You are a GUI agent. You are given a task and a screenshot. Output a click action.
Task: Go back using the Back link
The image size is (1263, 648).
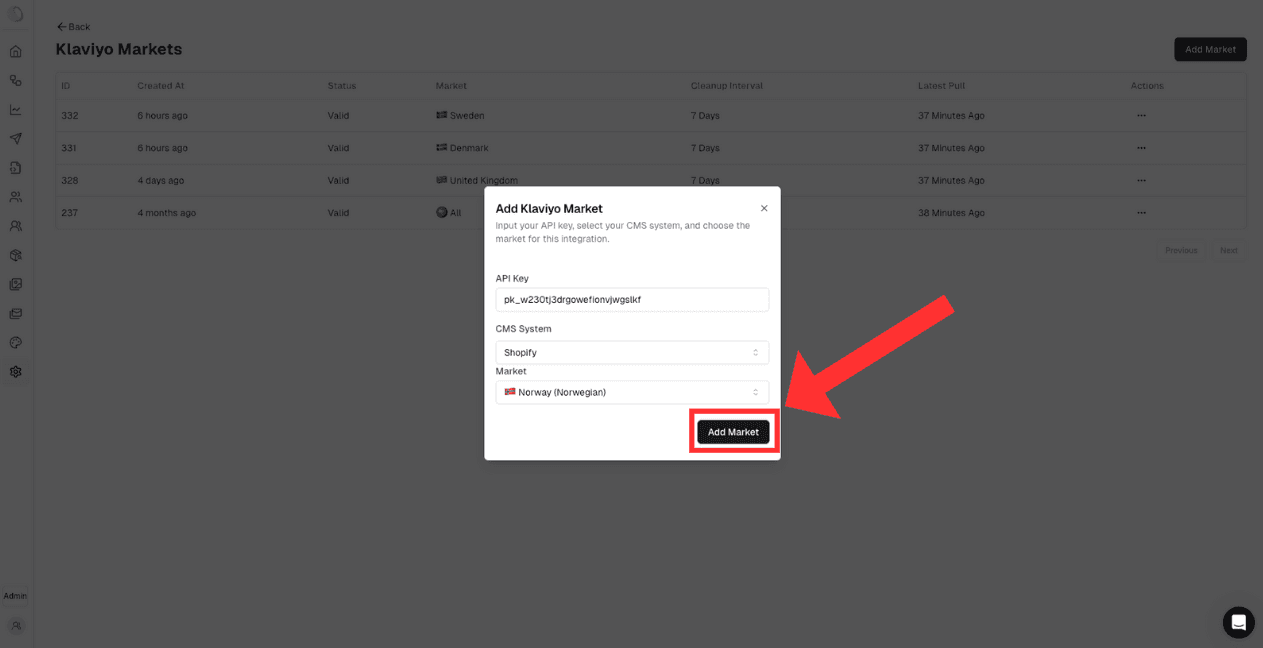(x=74, y=27)
